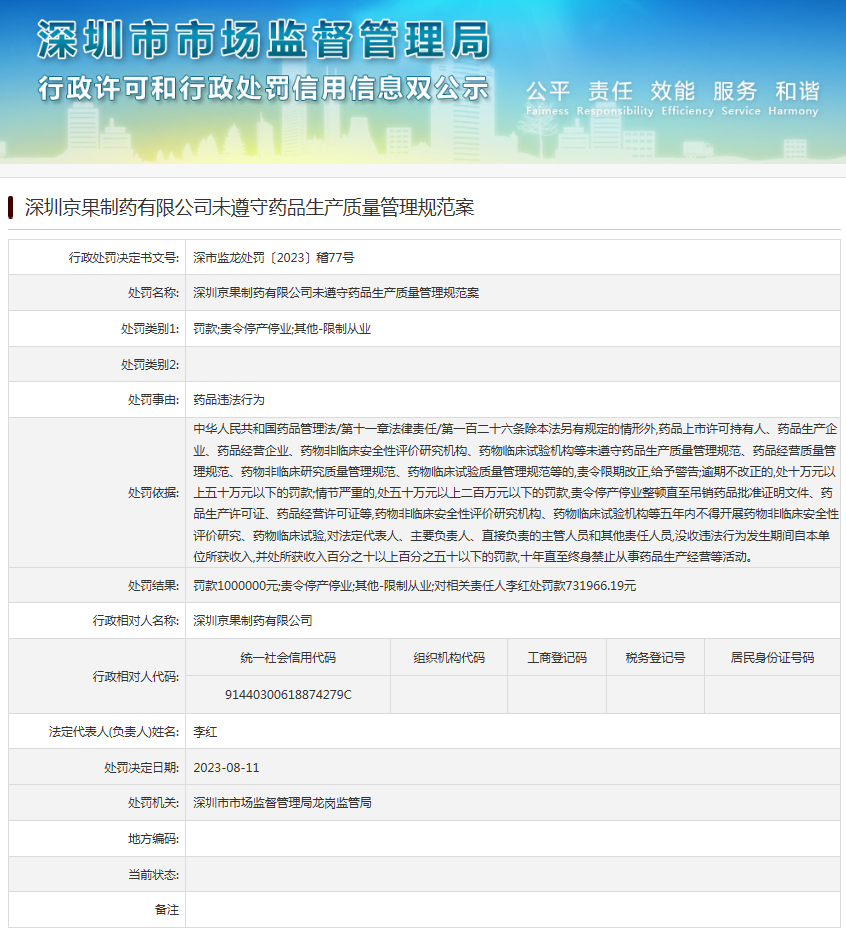The image size is (846, 932).
Task: Click the 处罚类别2 row label
Action: pyautogui.click(x=150, y=364)
